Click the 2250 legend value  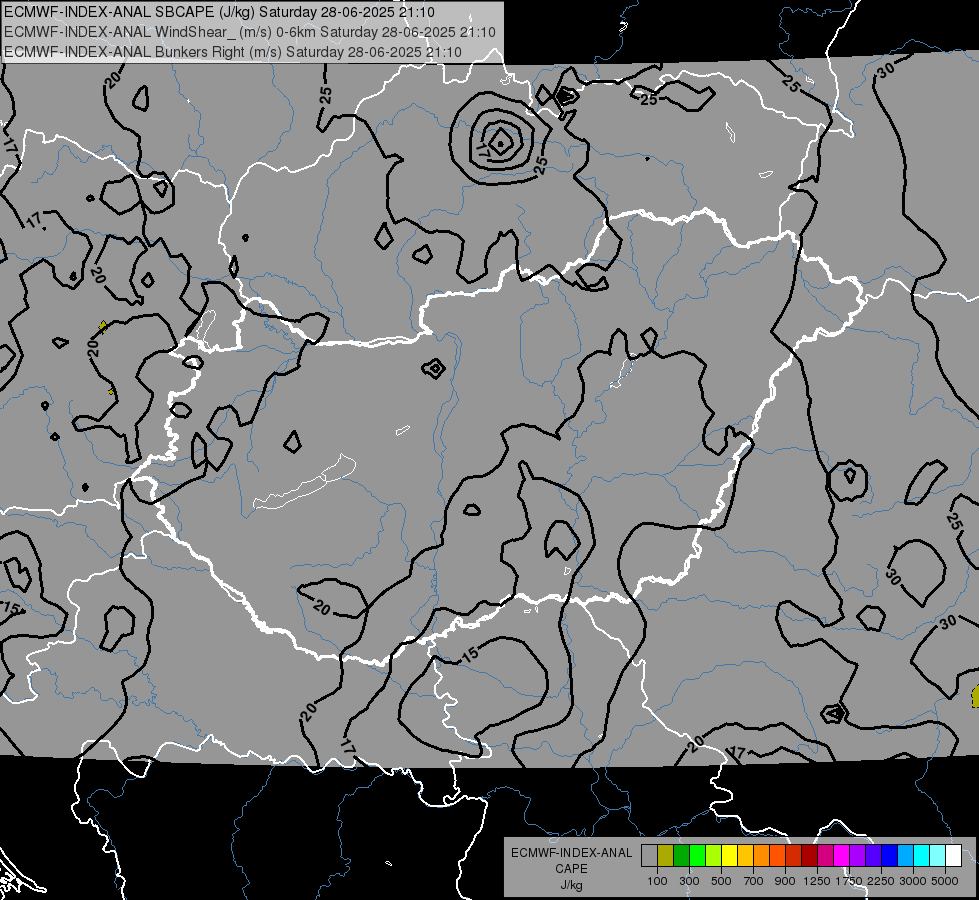pyautogui.click(x=882, y=881)
